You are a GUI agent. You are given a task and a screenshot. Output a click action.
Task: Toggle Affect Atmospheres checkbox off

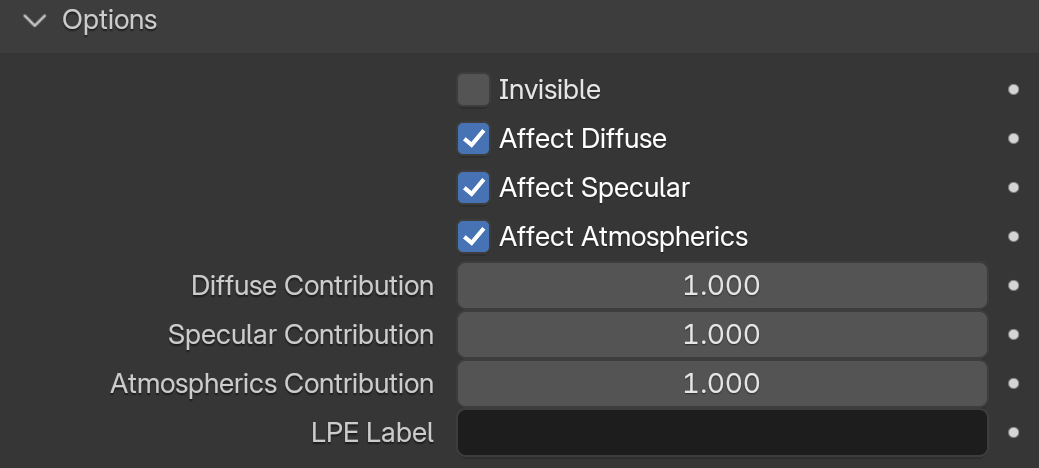(473, 237)
